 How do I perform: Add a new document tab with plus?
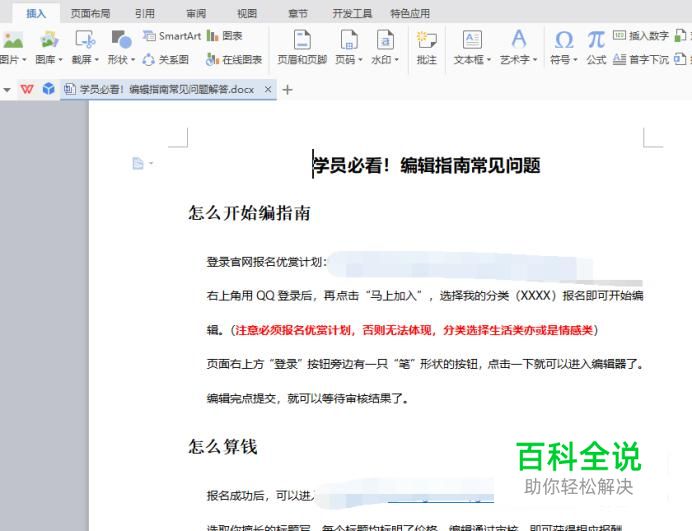[x=287, y=90]
